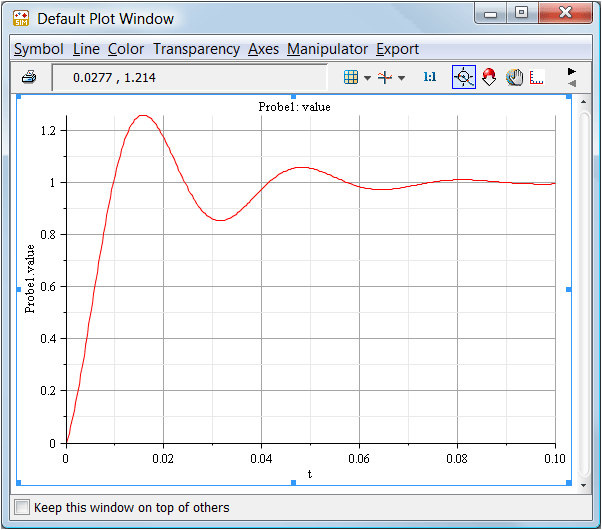Reset plot scaling with 1:1 button
This screenshot has width=602, height=530.
point(430,77)
